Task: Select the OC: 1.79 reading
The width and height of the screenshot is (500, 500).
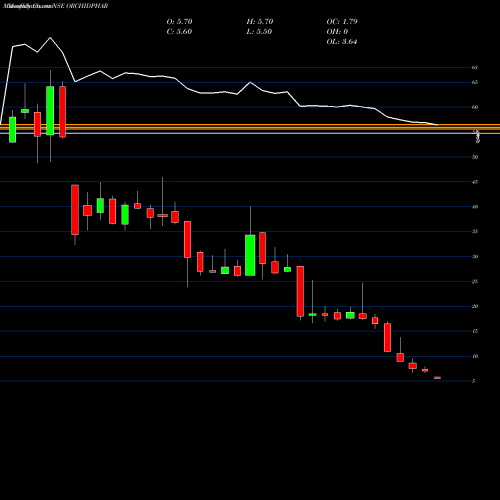Action: click(342, 22)
